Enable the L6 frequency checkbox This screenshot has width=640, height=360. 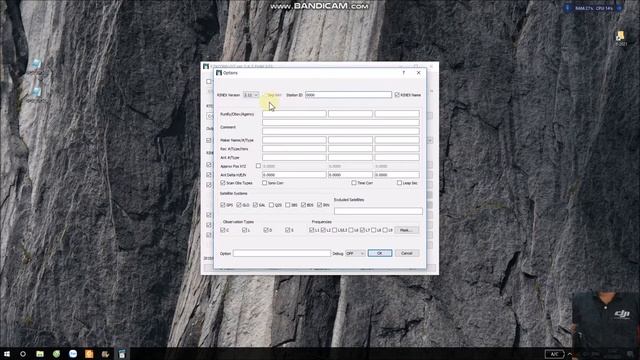click(x=351, y=230)
